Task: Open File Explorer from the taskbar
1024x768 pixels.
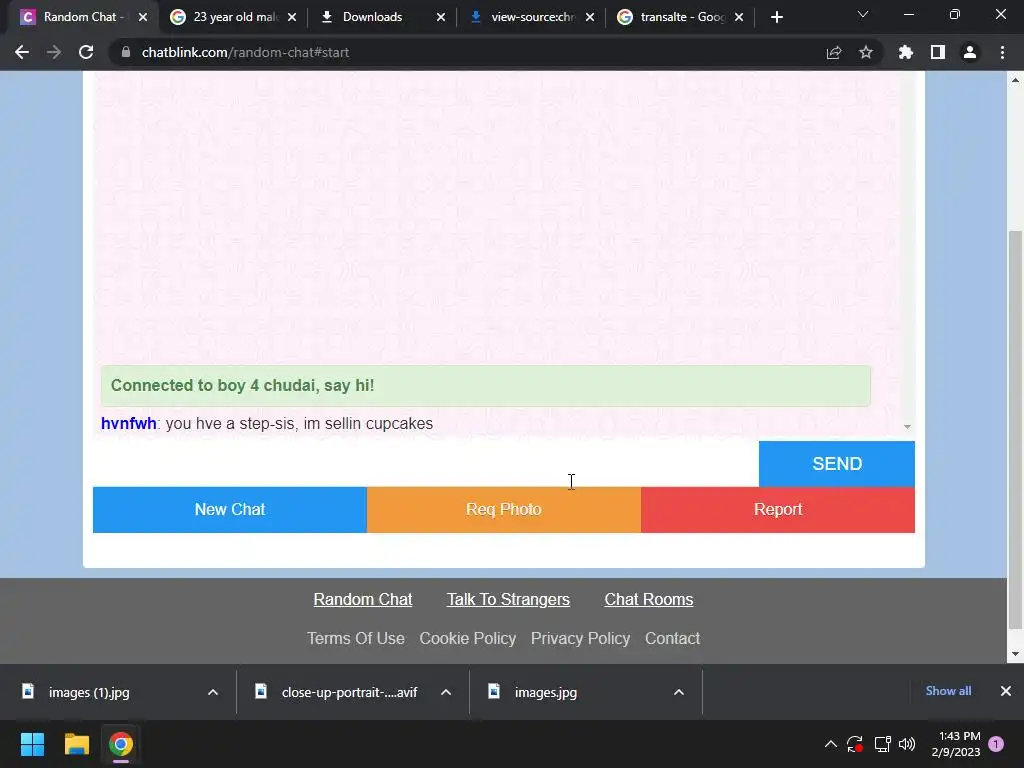Action: [76, 744]
